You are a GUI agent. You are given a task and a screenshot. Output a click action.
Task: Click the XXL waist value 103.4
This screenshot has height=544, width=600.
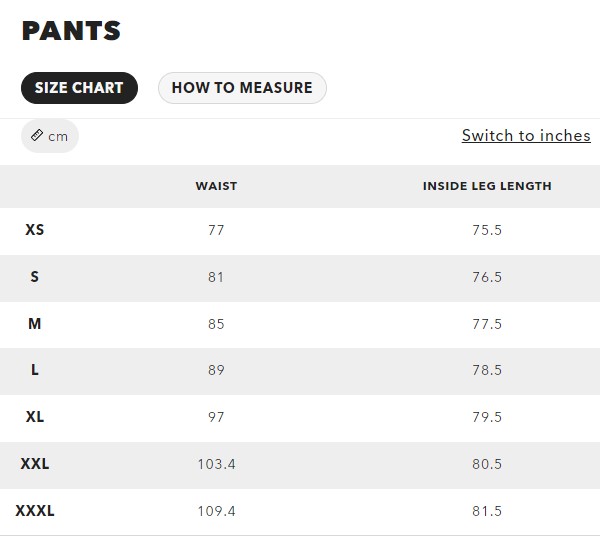point(216,464)
